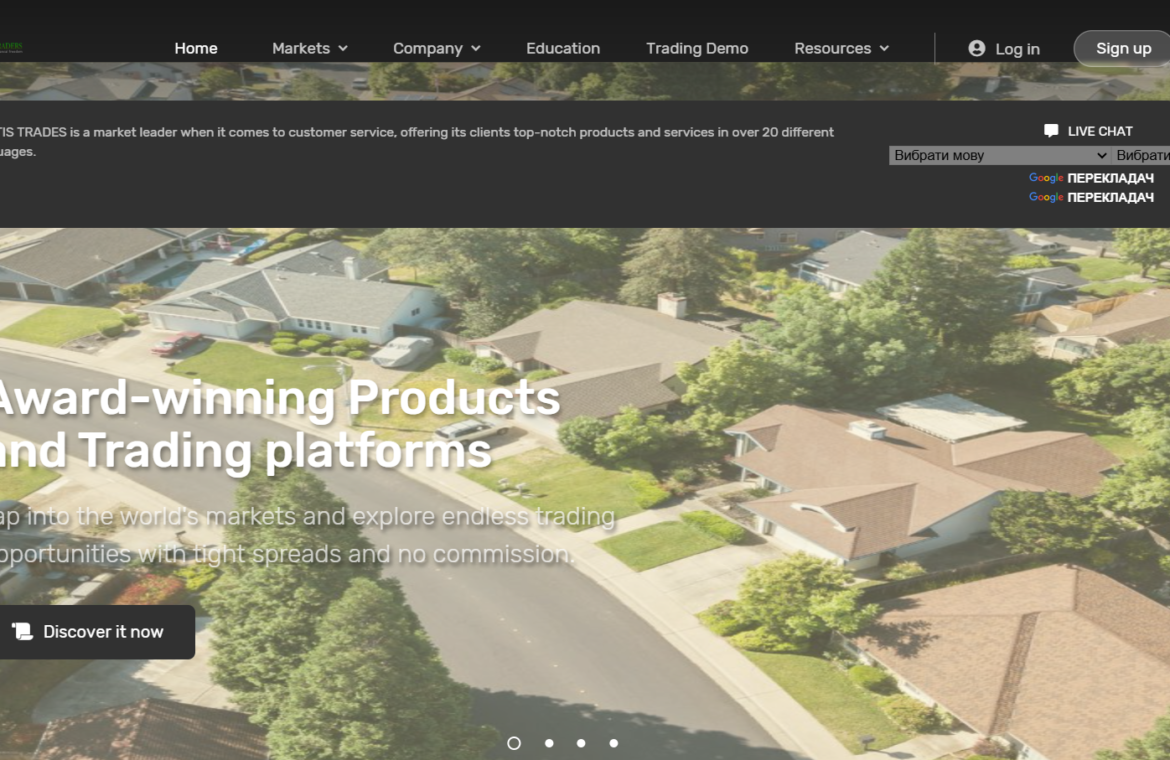Click the second Google Перекладач logo
1170x760 pixels.
1046,197
